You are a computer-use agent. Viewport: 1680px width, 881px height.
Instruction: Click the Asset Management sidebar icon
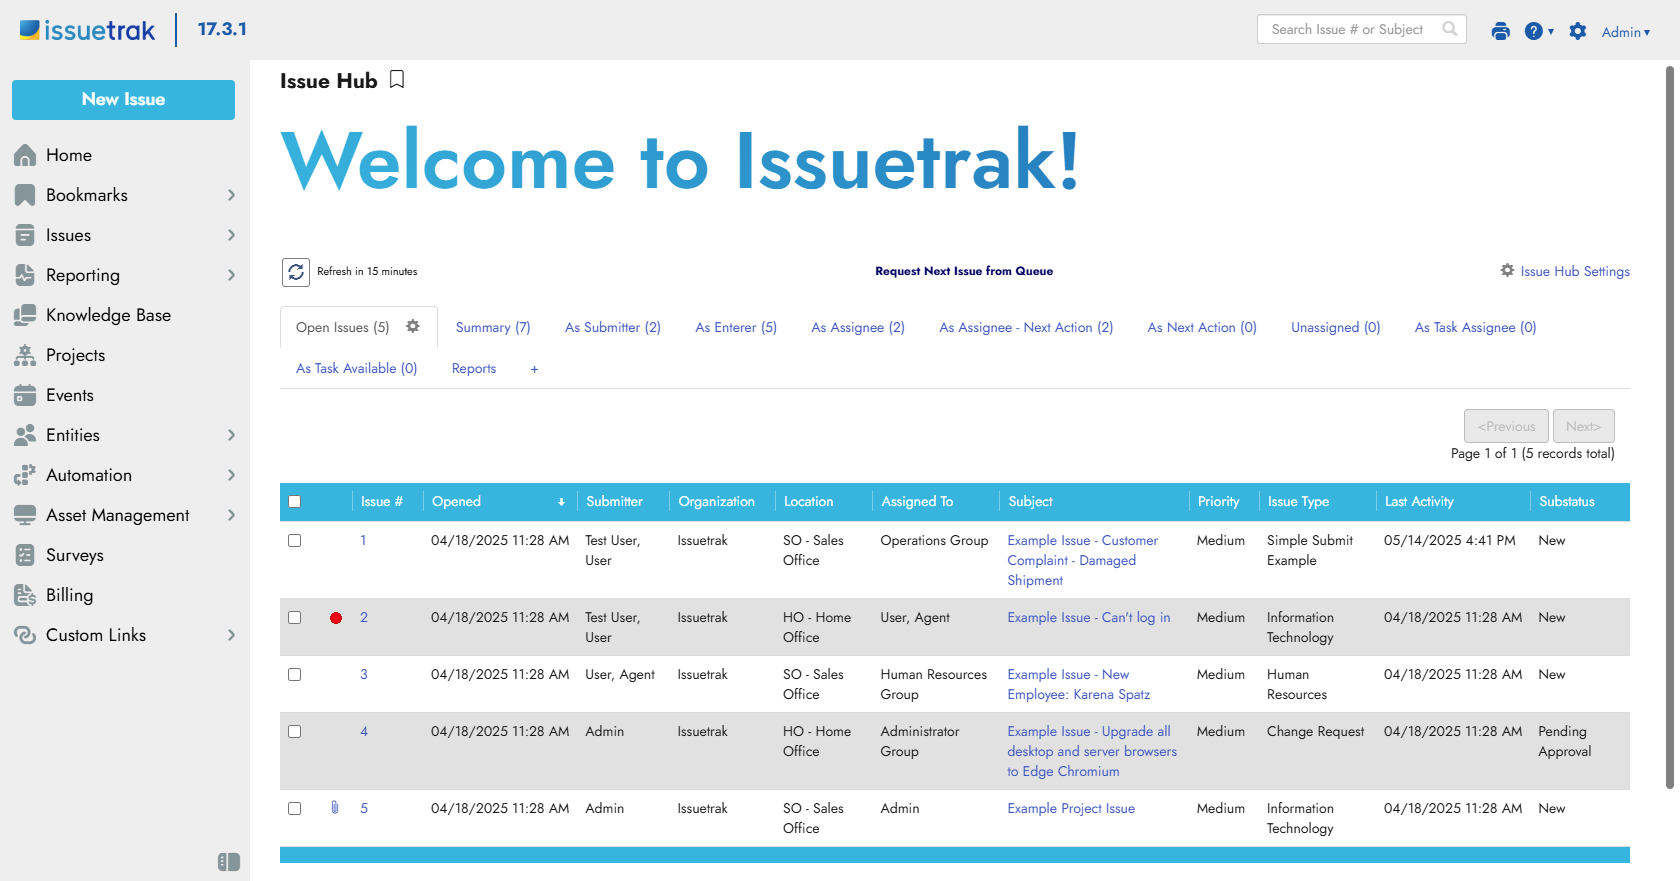pyautogui.click(x=25, y=515)
